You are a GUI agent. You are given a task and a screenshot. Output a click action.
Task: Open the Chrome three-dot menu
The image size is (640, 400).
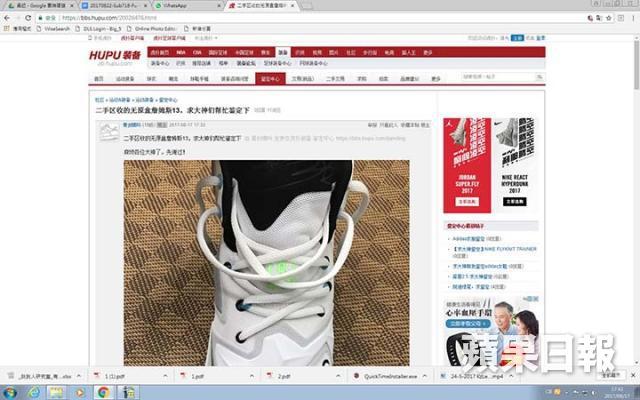point(633,18)
